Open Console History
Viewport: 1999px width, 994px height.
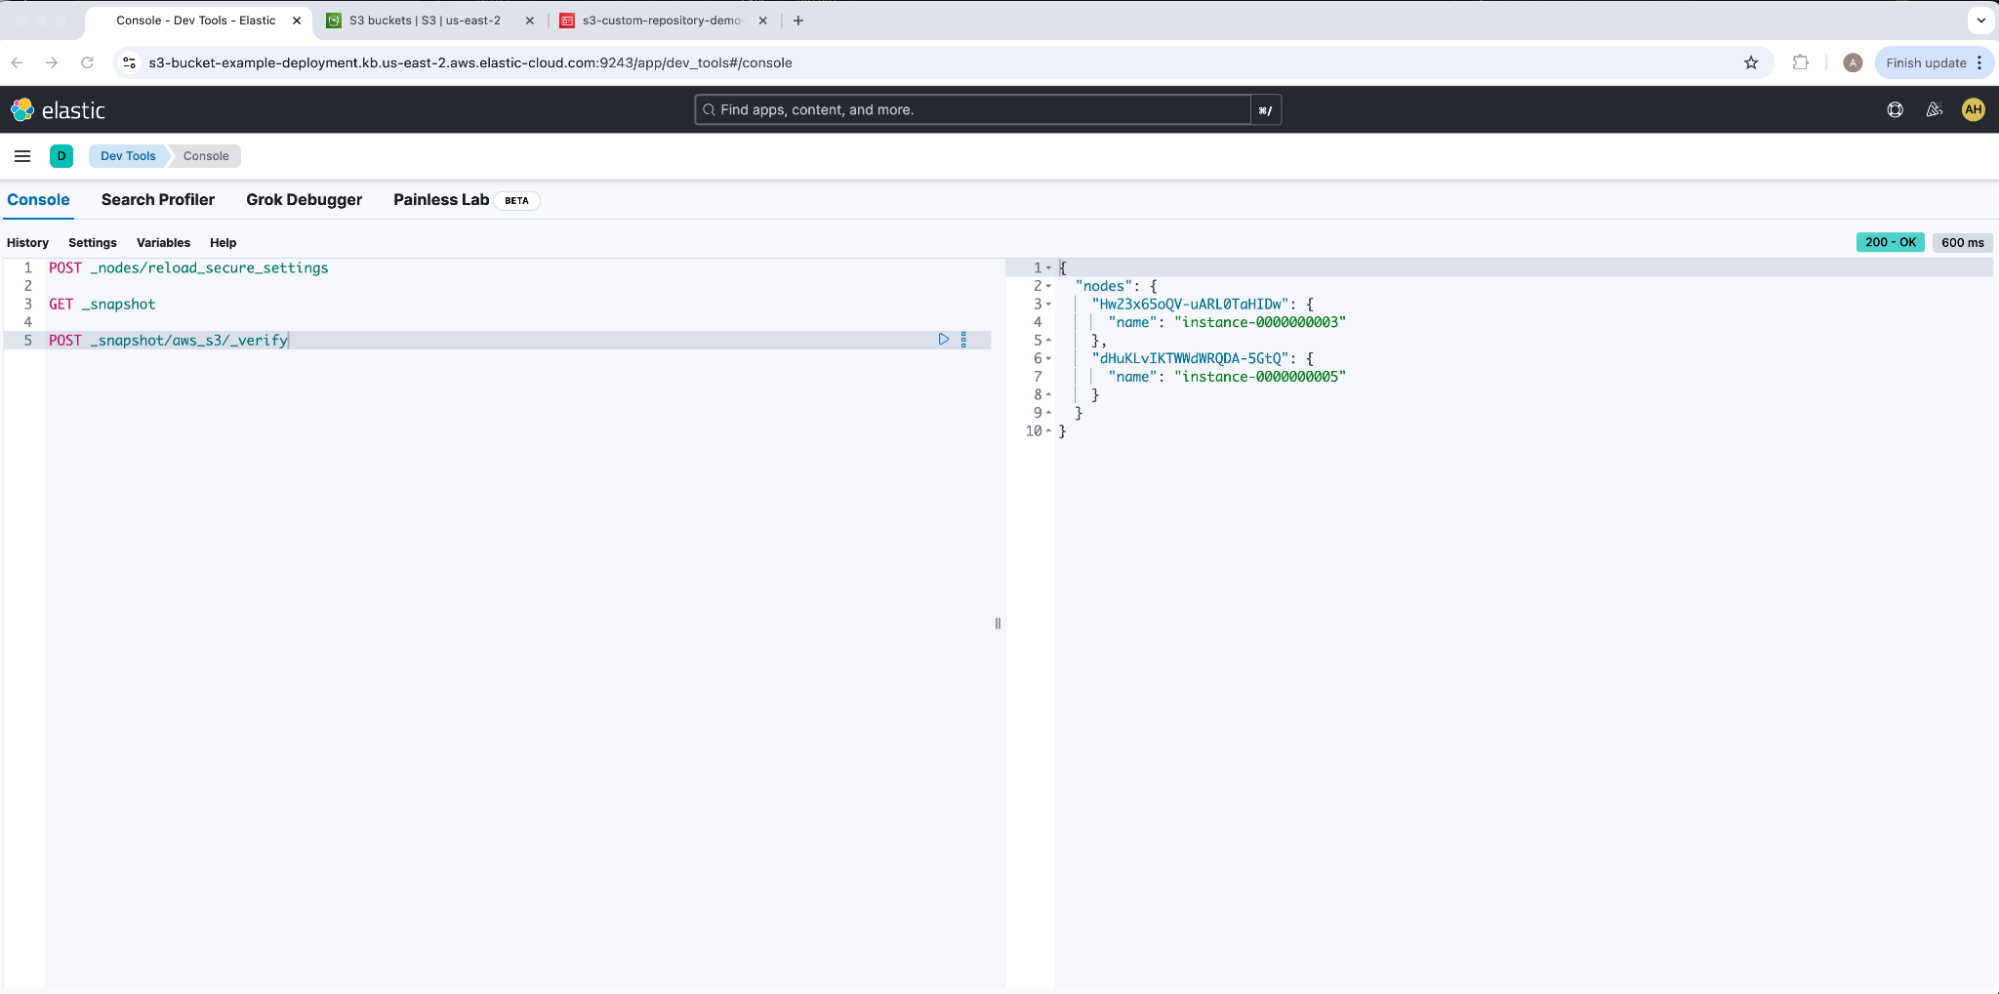[28, 243]
